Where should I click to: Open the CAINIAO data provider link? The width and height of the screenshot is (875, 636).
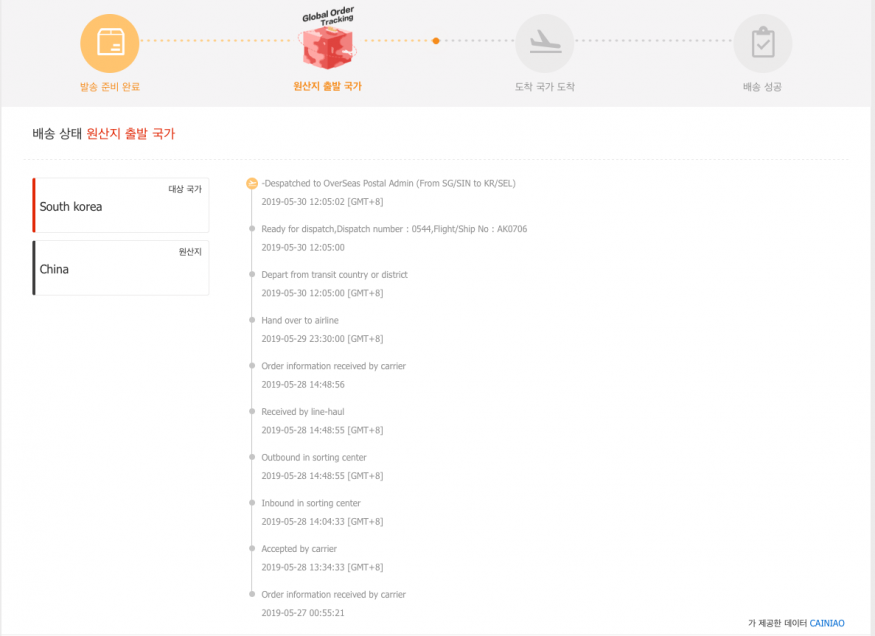(827, 623)
